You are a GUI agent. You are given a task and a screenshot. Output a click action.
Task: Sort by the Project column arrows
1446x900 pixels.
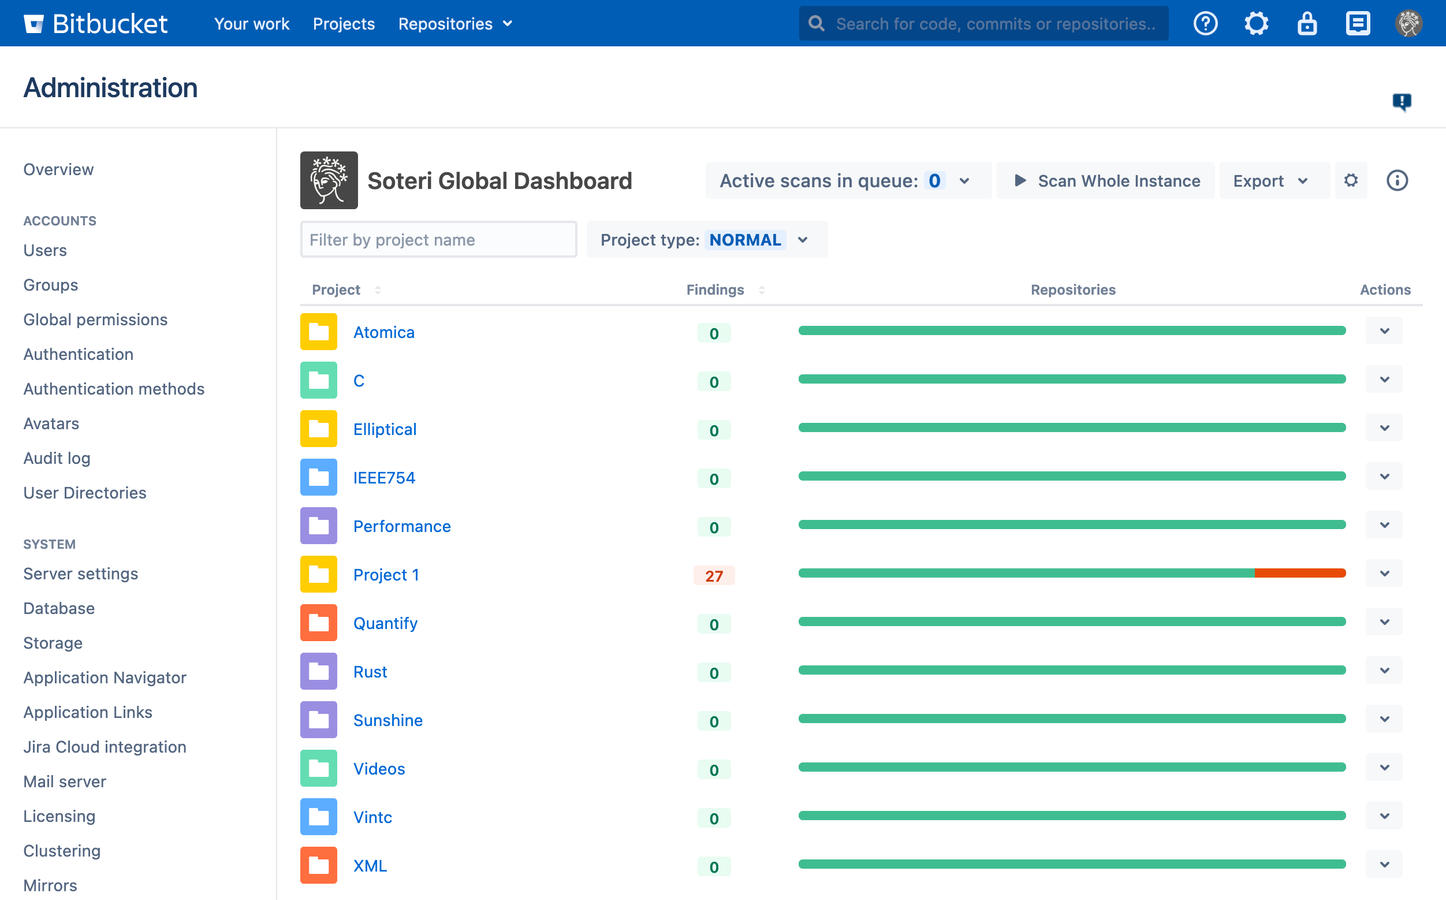point(378,290)
